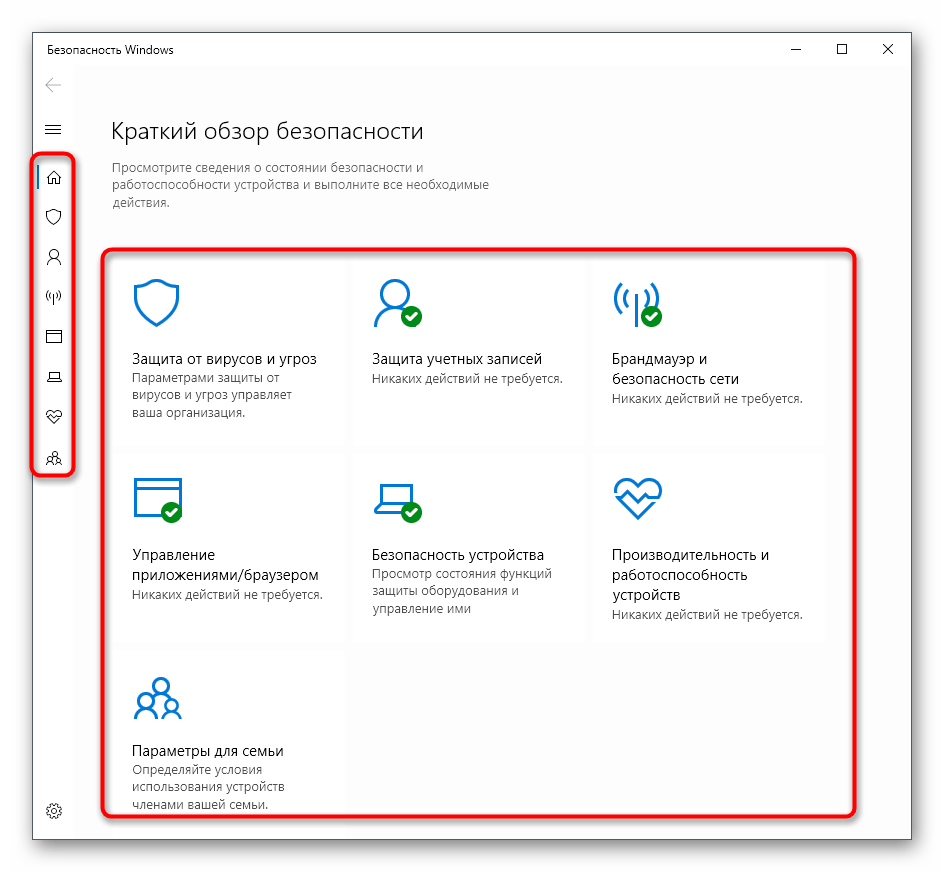
Task: Maximize the Windows Security window
Action: [x=842, y=49]
